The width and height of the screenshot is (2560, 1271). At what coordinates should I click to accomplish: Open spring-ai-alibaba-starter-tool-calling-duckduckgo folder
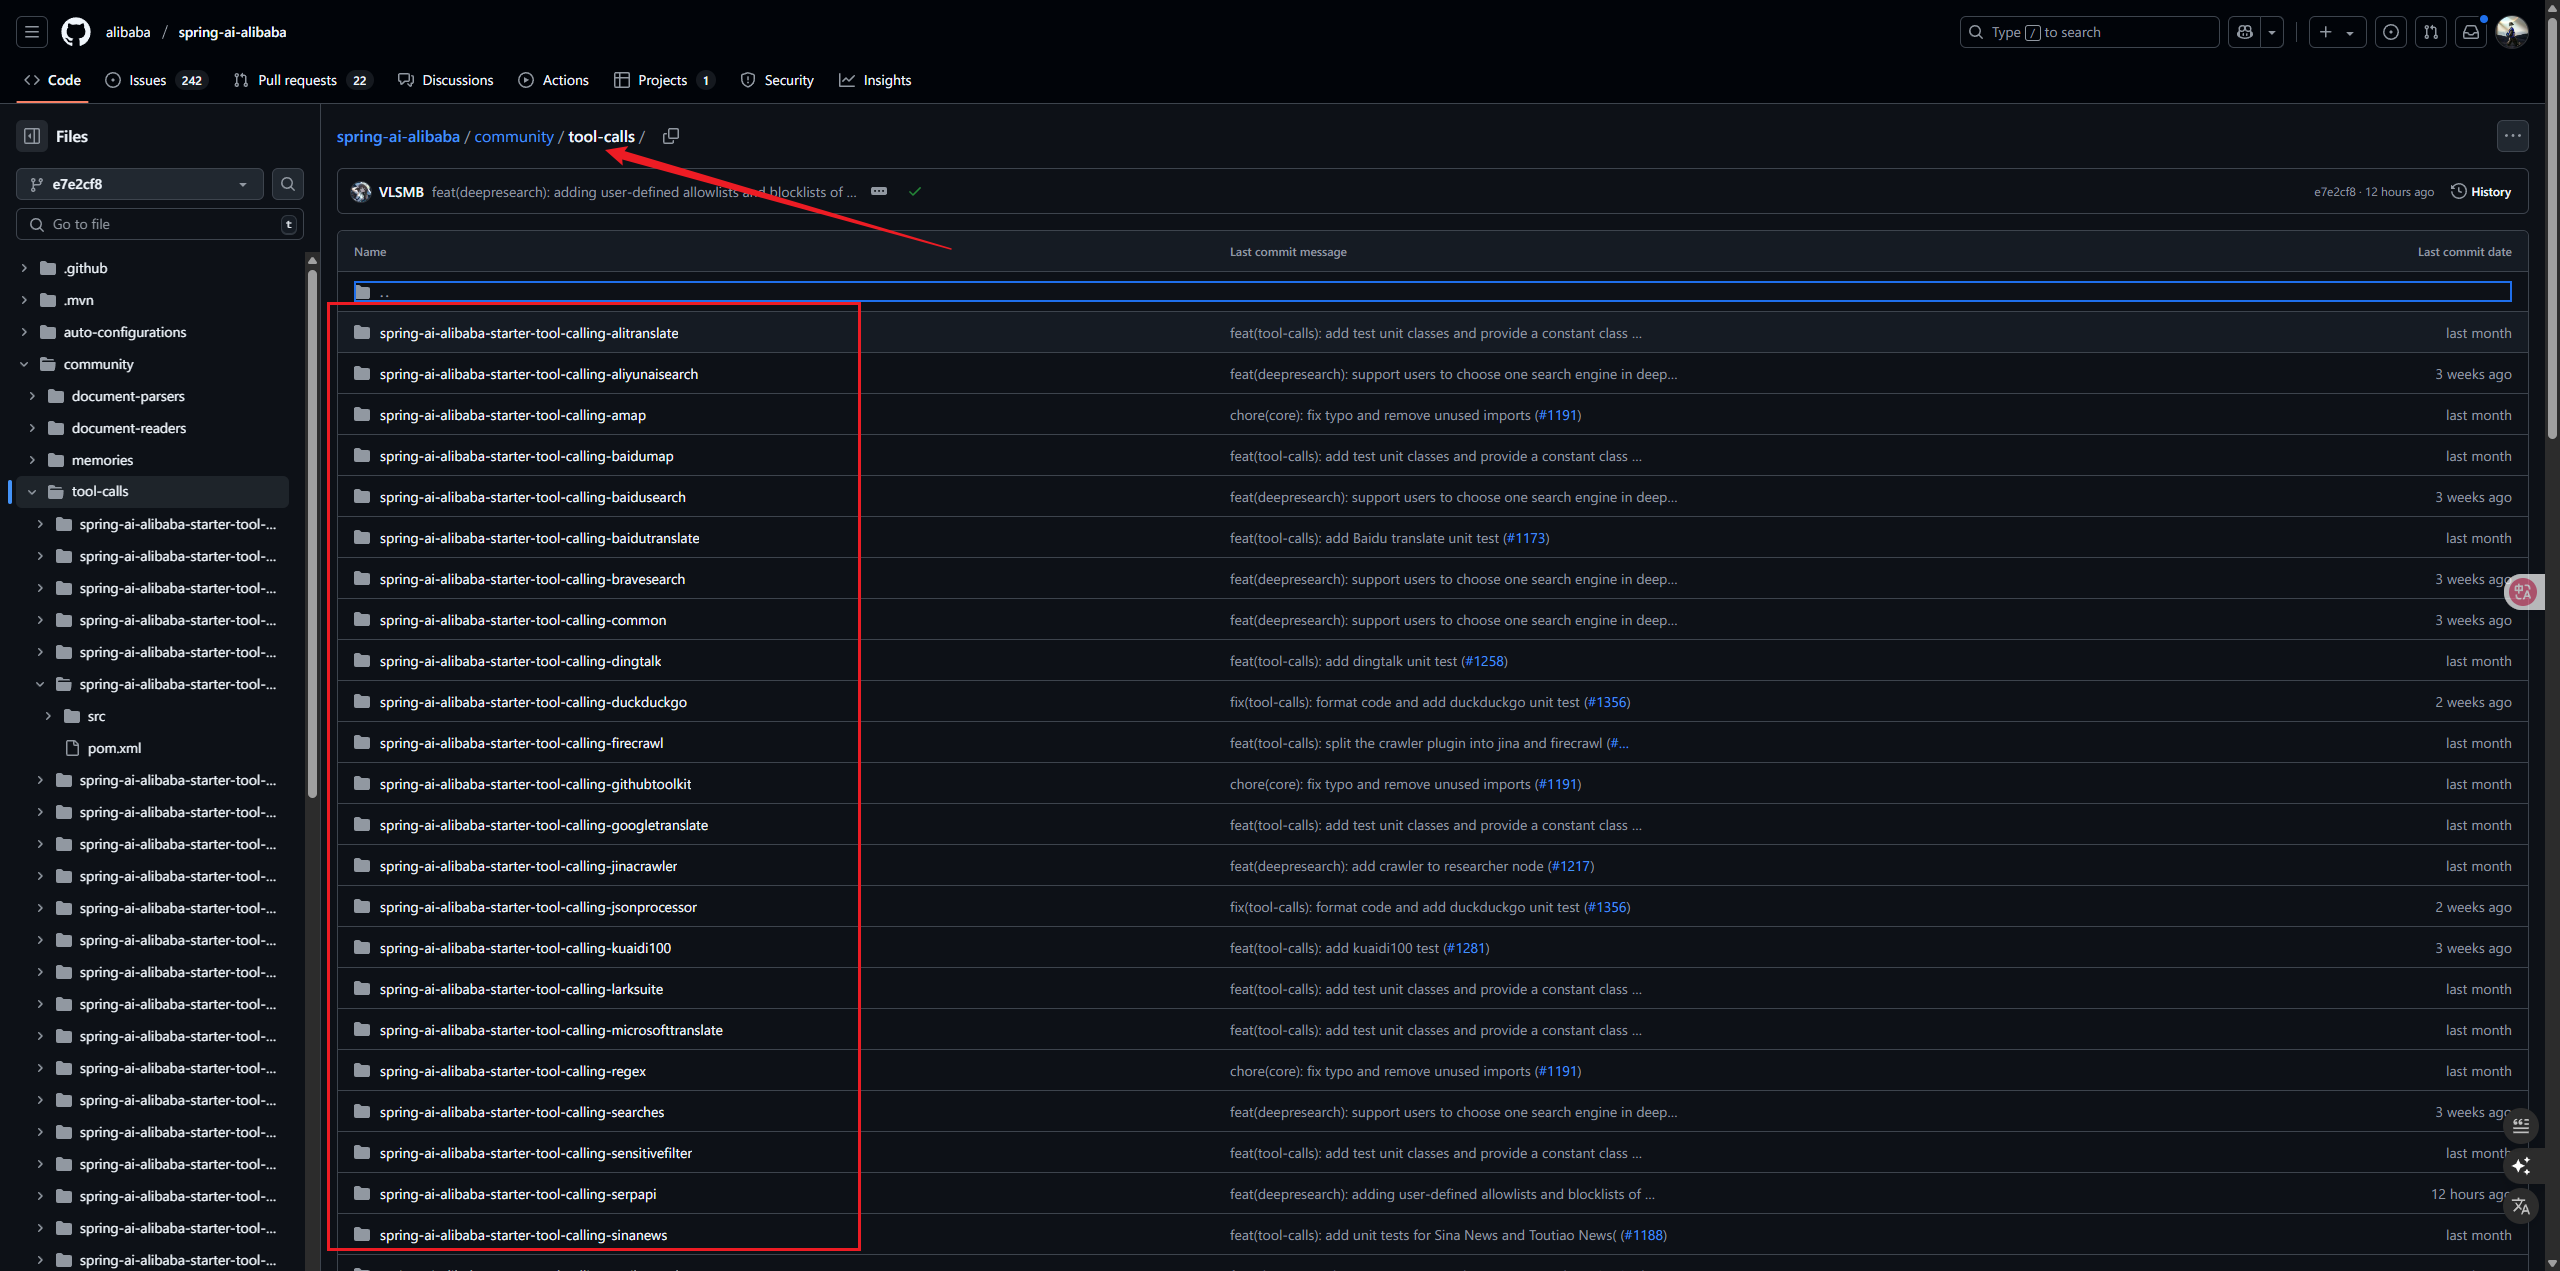[533, 702]
